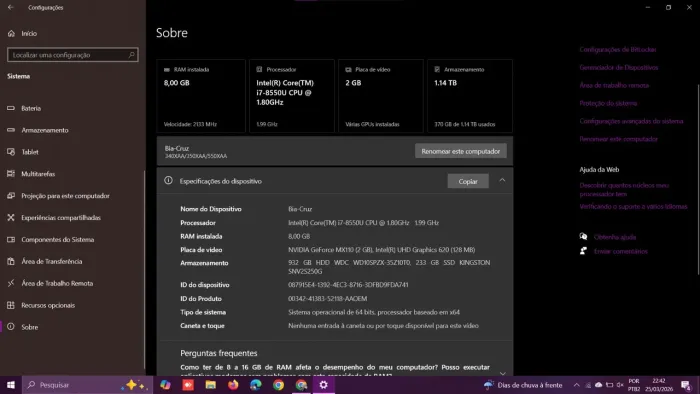The image size is (700, 394).
Task: Open Copilot from the taskbar
Action: tap(165, 385)
